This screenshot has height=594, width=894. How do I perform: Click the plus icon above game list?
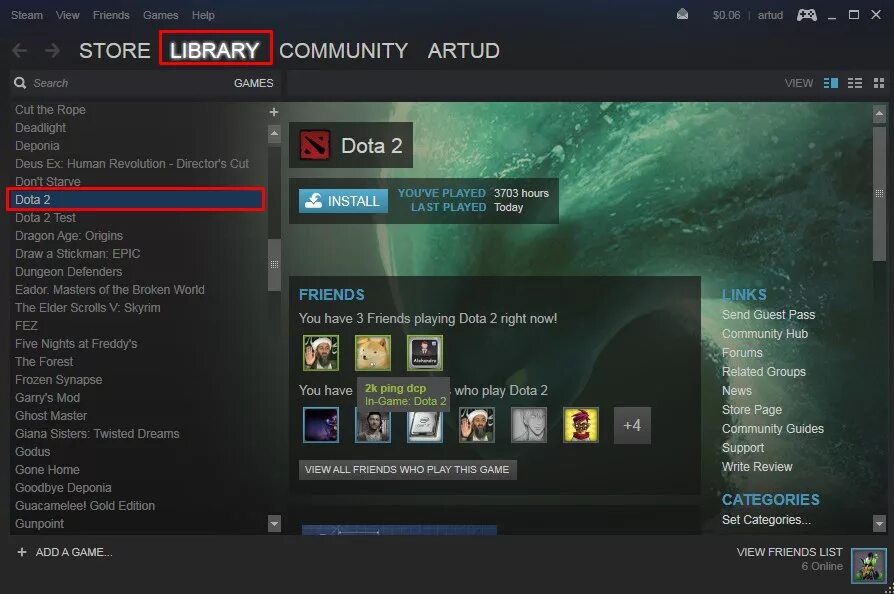(x=274, y=112)
